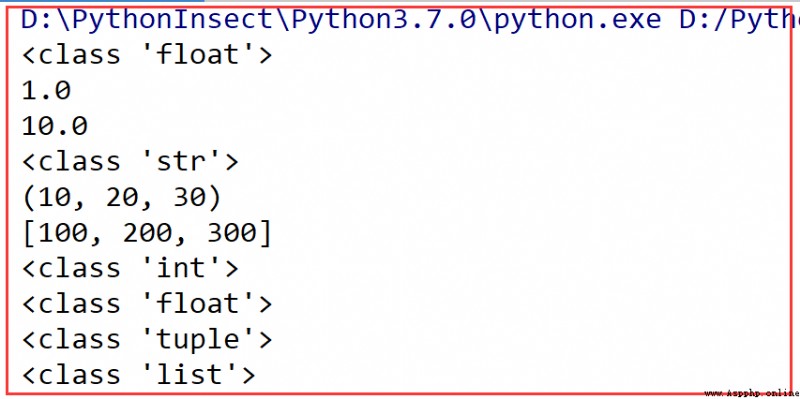Image resolution: width=800 pixels, height=399 pixels.
Task: Click the Python3.7.0 folder in the command line
Action: tap(381, 20)
